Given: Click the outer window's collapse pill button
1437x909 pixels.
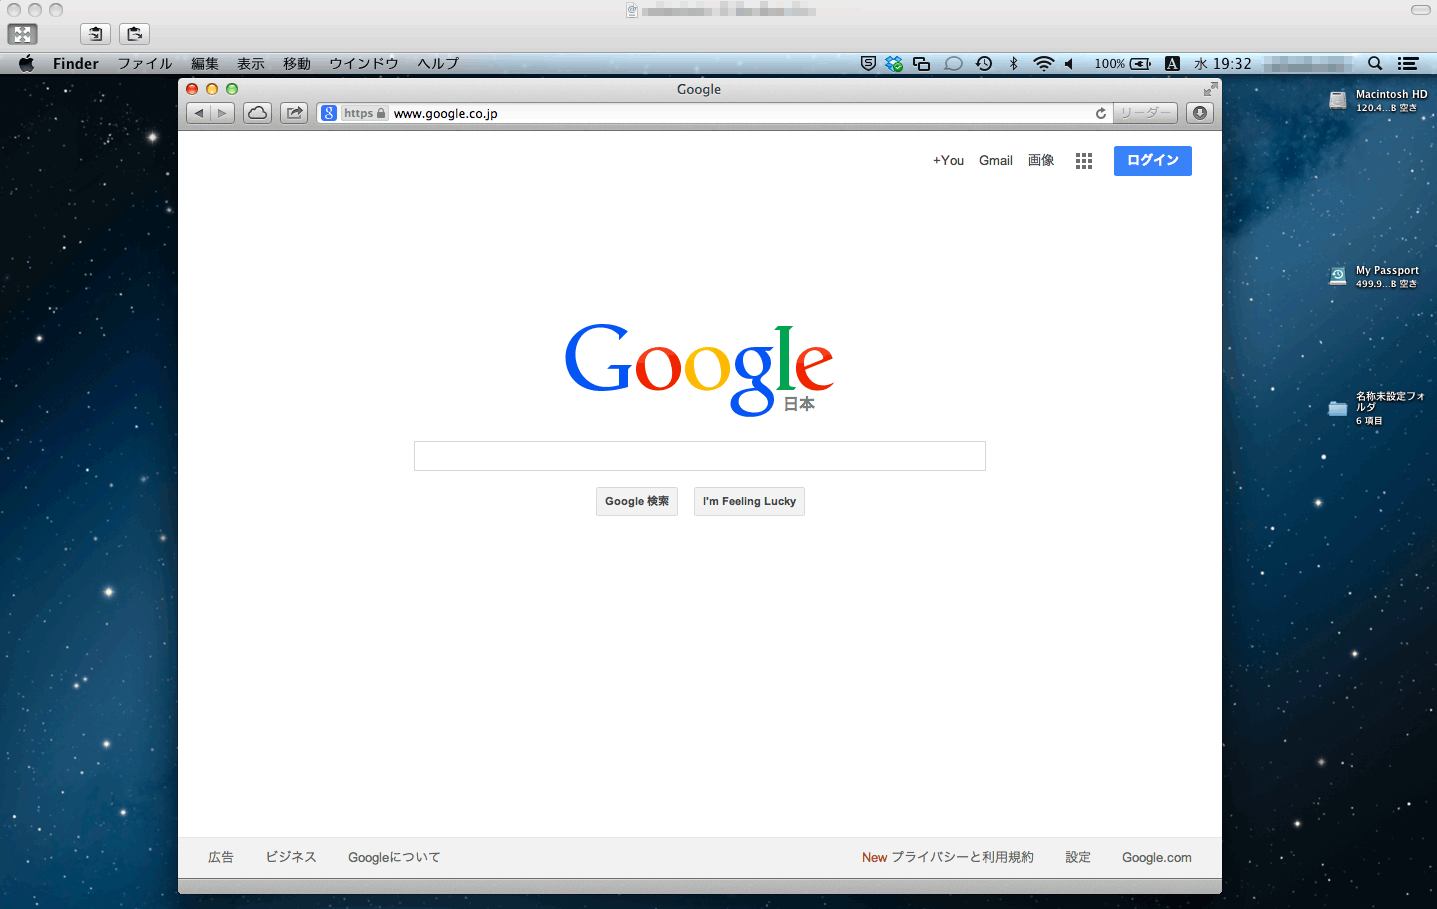Looking at the screenshot, I should (x=1420, y=10).
